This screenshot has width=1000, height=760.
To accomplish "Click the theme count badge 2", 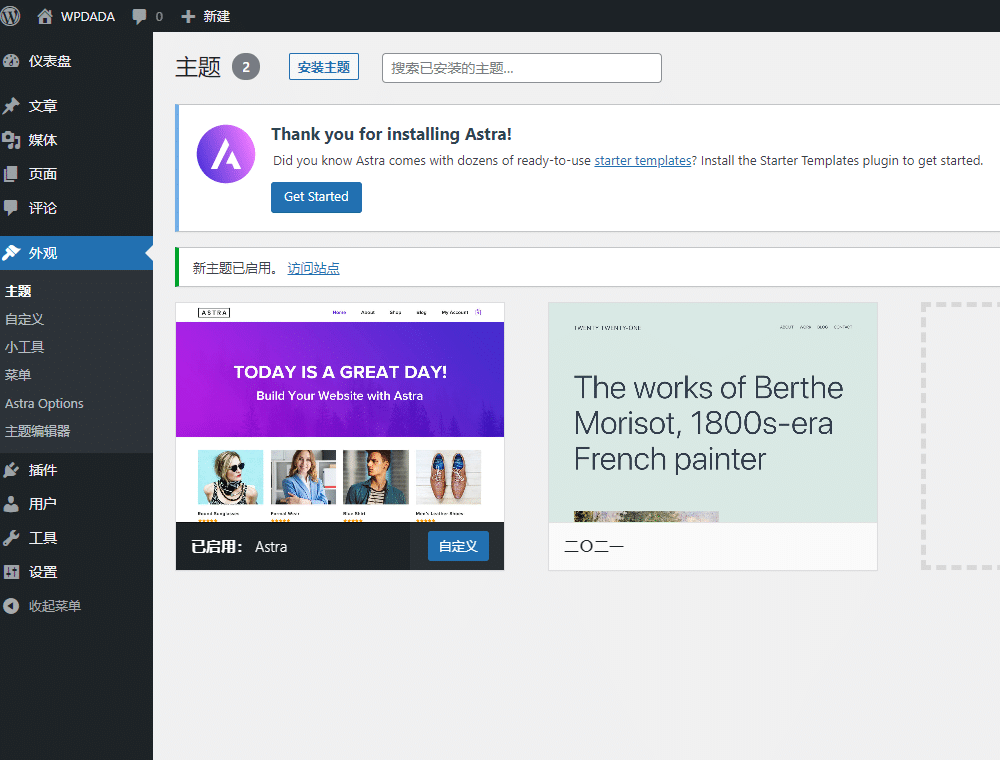I will [x=246, y=67].
